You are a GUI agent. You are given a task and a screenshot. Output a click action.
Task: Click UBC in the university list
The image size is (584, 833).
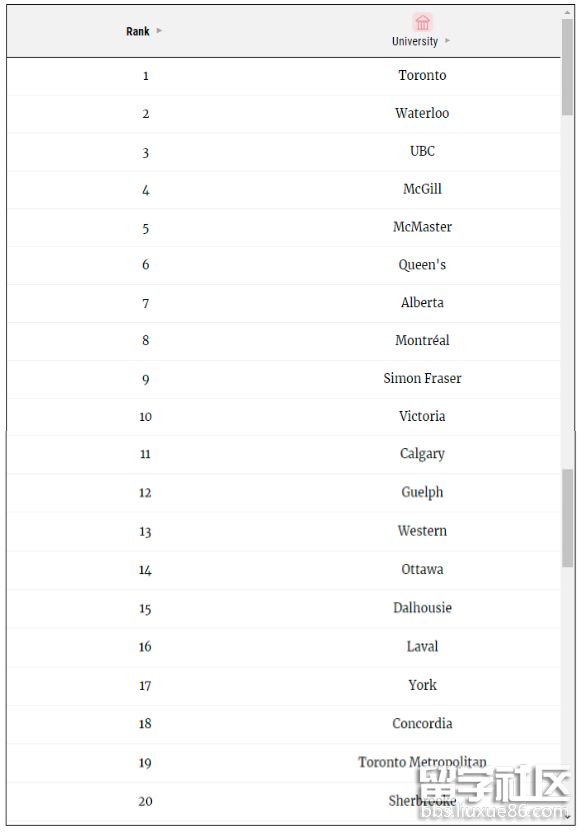point(422,151)
